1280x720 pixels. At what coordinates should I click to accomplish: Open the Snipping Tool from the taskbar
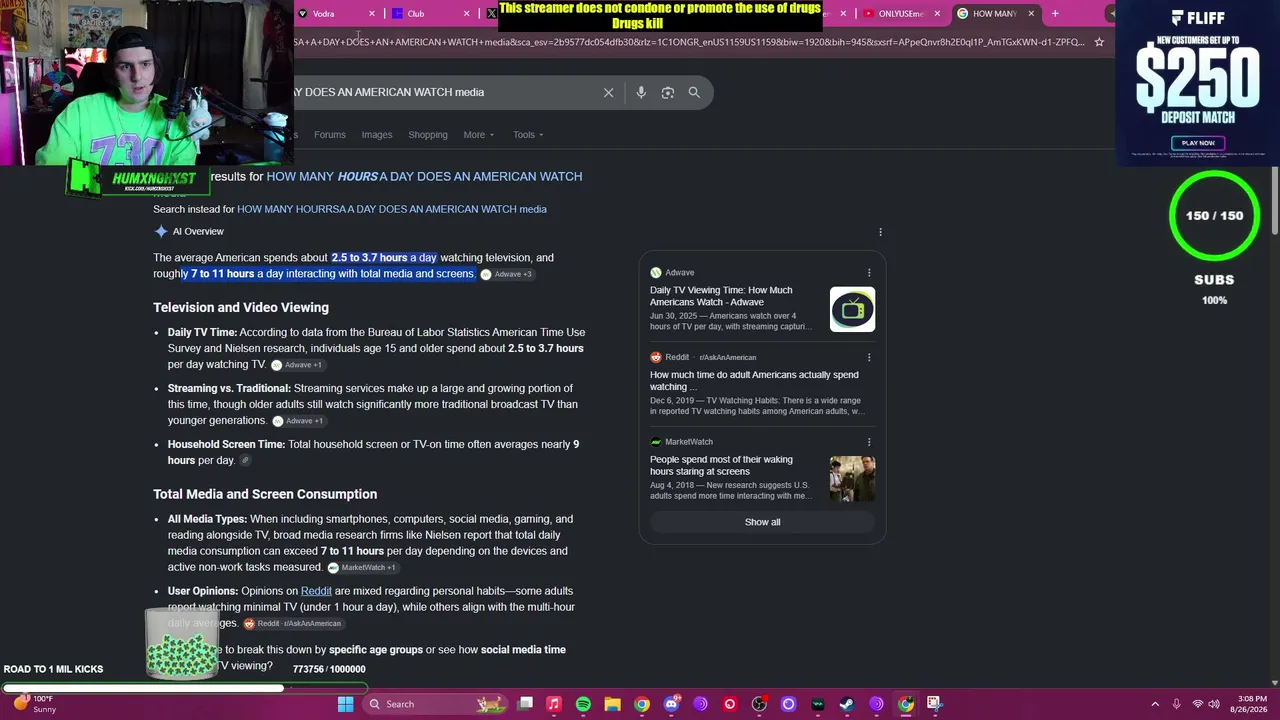point(934,704)
